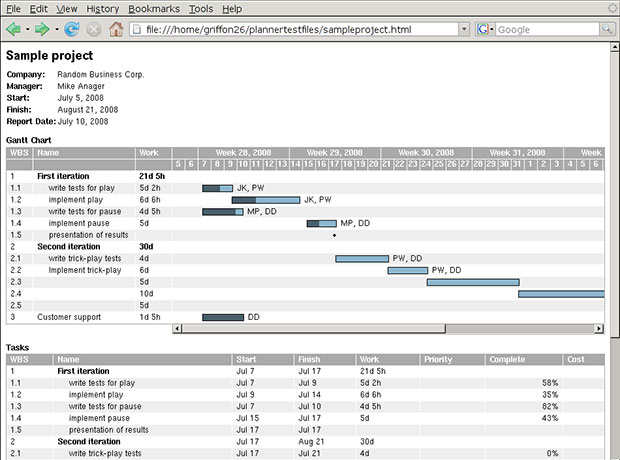Click the Gantt chart scroll left arrow
The image size is (620, 460).
(177, 329)
